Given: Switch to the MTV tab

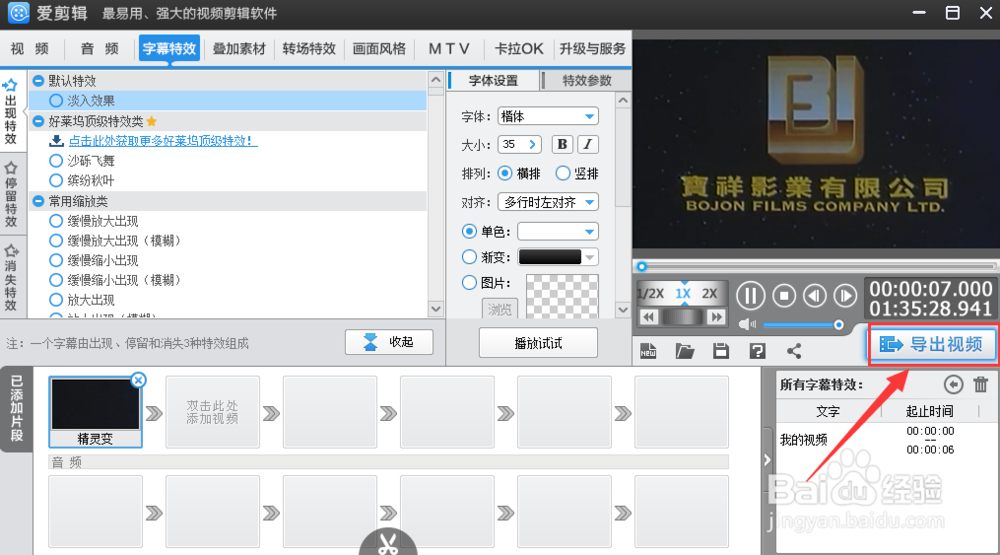Looking at the screenshot, I should [449, 48].
